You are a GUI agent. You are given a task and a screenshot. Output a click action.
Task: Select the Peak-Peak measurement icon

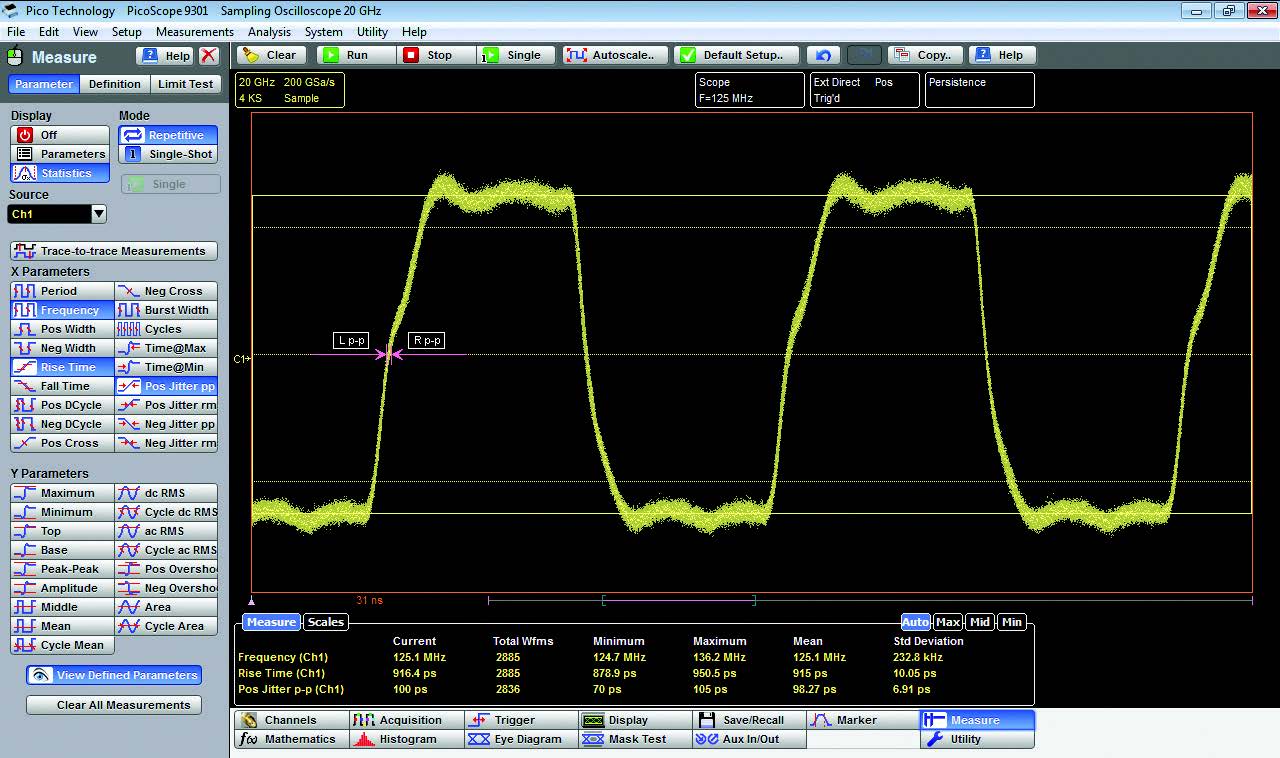pos(61,569)
